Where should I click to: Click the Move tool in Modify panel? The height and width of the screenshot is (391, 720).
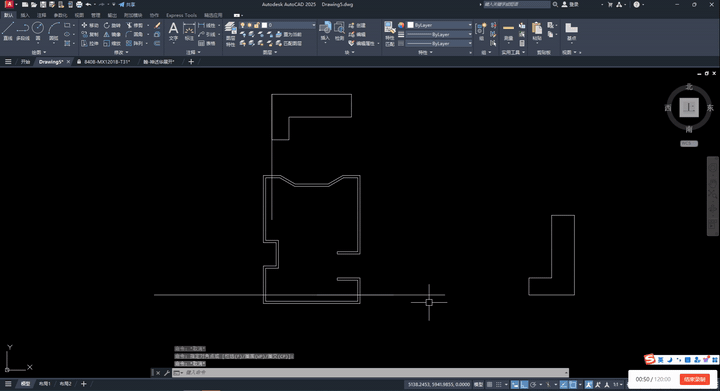(x=90, y=25)
